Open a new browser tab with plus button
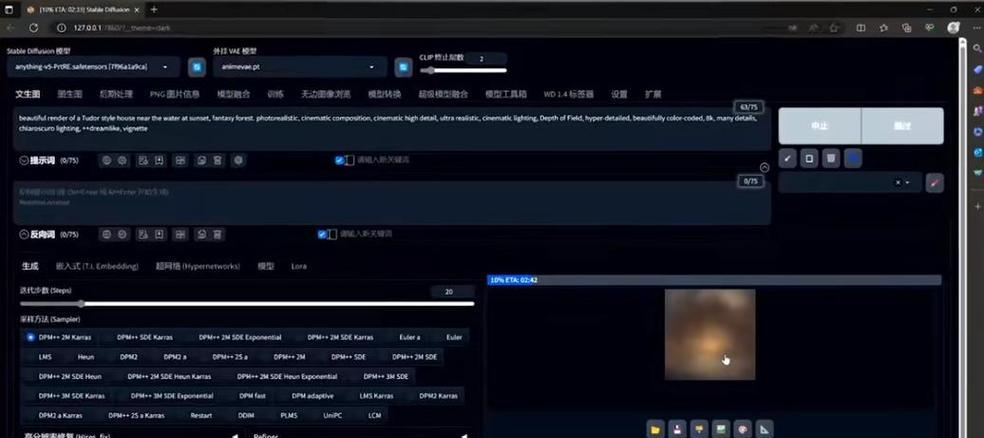The height and width of the screenshot is (438, 984). point(154,9)
